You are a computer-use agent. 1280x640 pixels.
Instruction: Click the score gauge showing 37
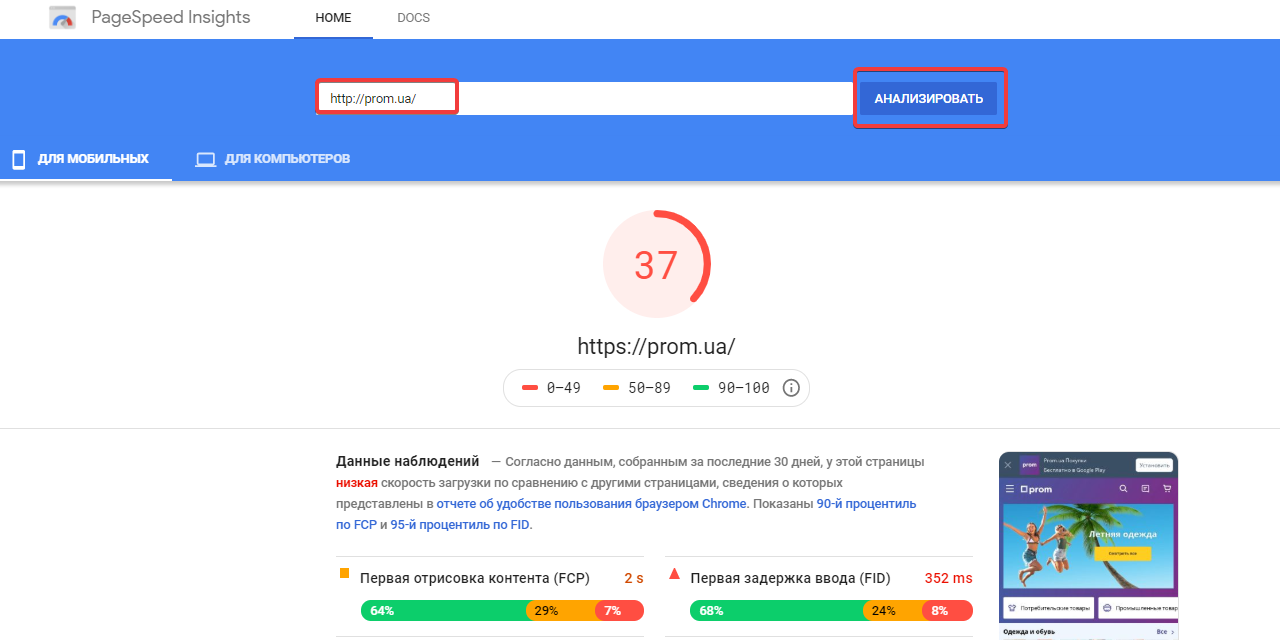click(656, 264)
